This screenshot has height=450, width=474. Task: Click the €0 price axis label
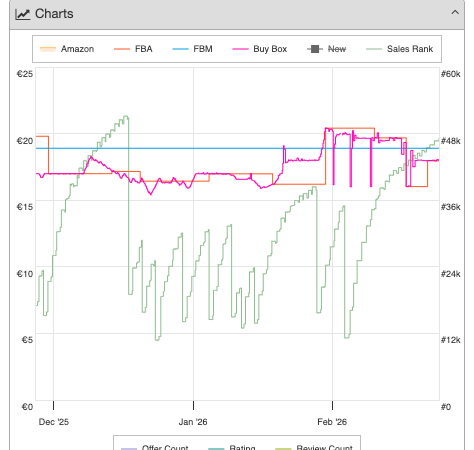(27, 407)
